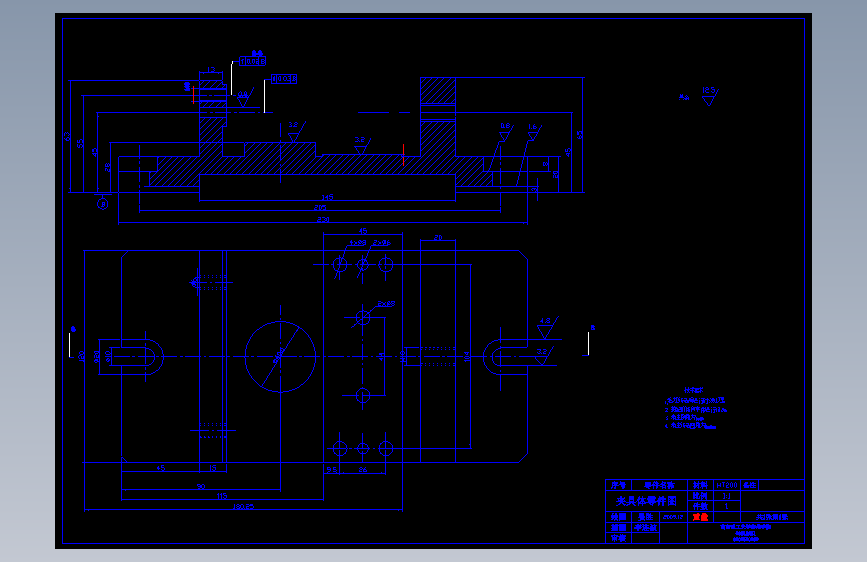Select the 180.25 dimension in plan view

[243, 507]
